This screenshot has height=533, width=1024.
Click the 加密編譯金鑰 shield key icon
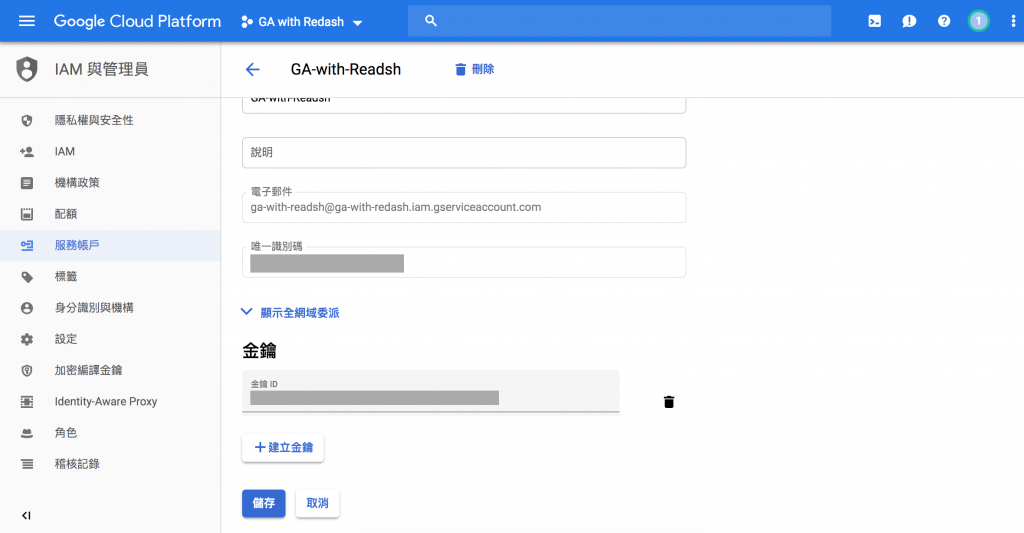click(x=27, y=370)
